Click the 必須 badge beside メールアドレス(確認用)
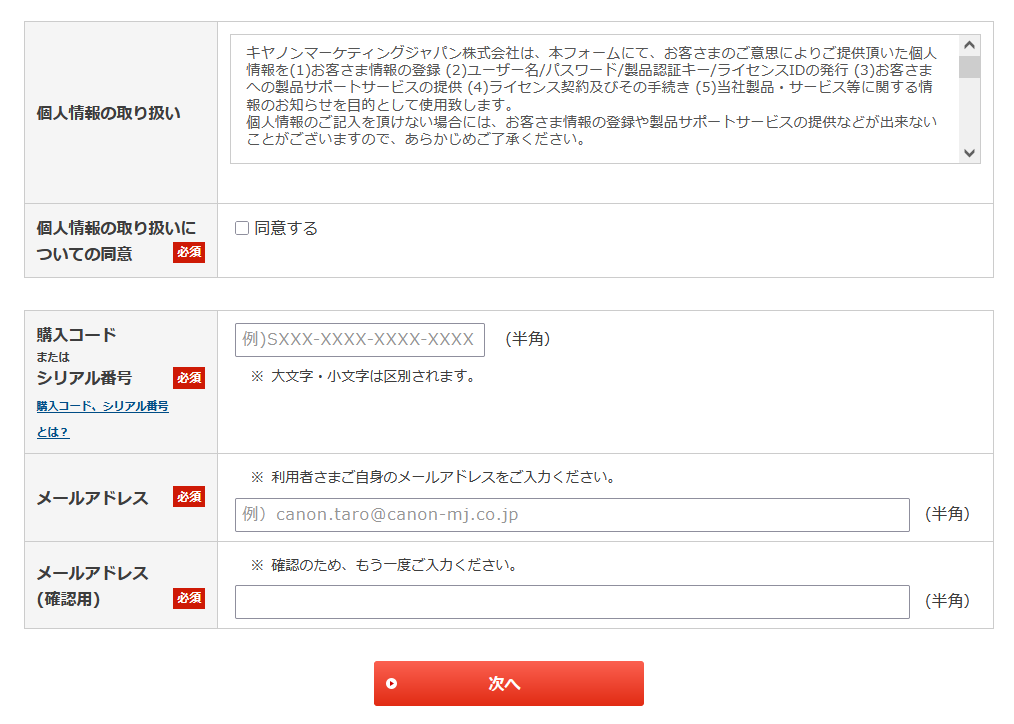Screen dimensions: 1014x724 (189, 599)
